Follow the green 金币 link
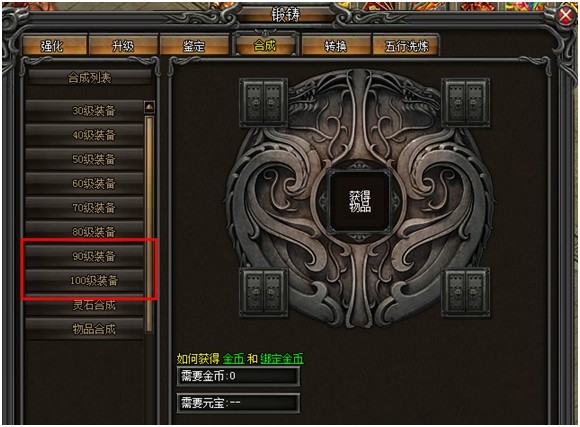The height and width of the screenshot is (427, 580). point(233,359)
